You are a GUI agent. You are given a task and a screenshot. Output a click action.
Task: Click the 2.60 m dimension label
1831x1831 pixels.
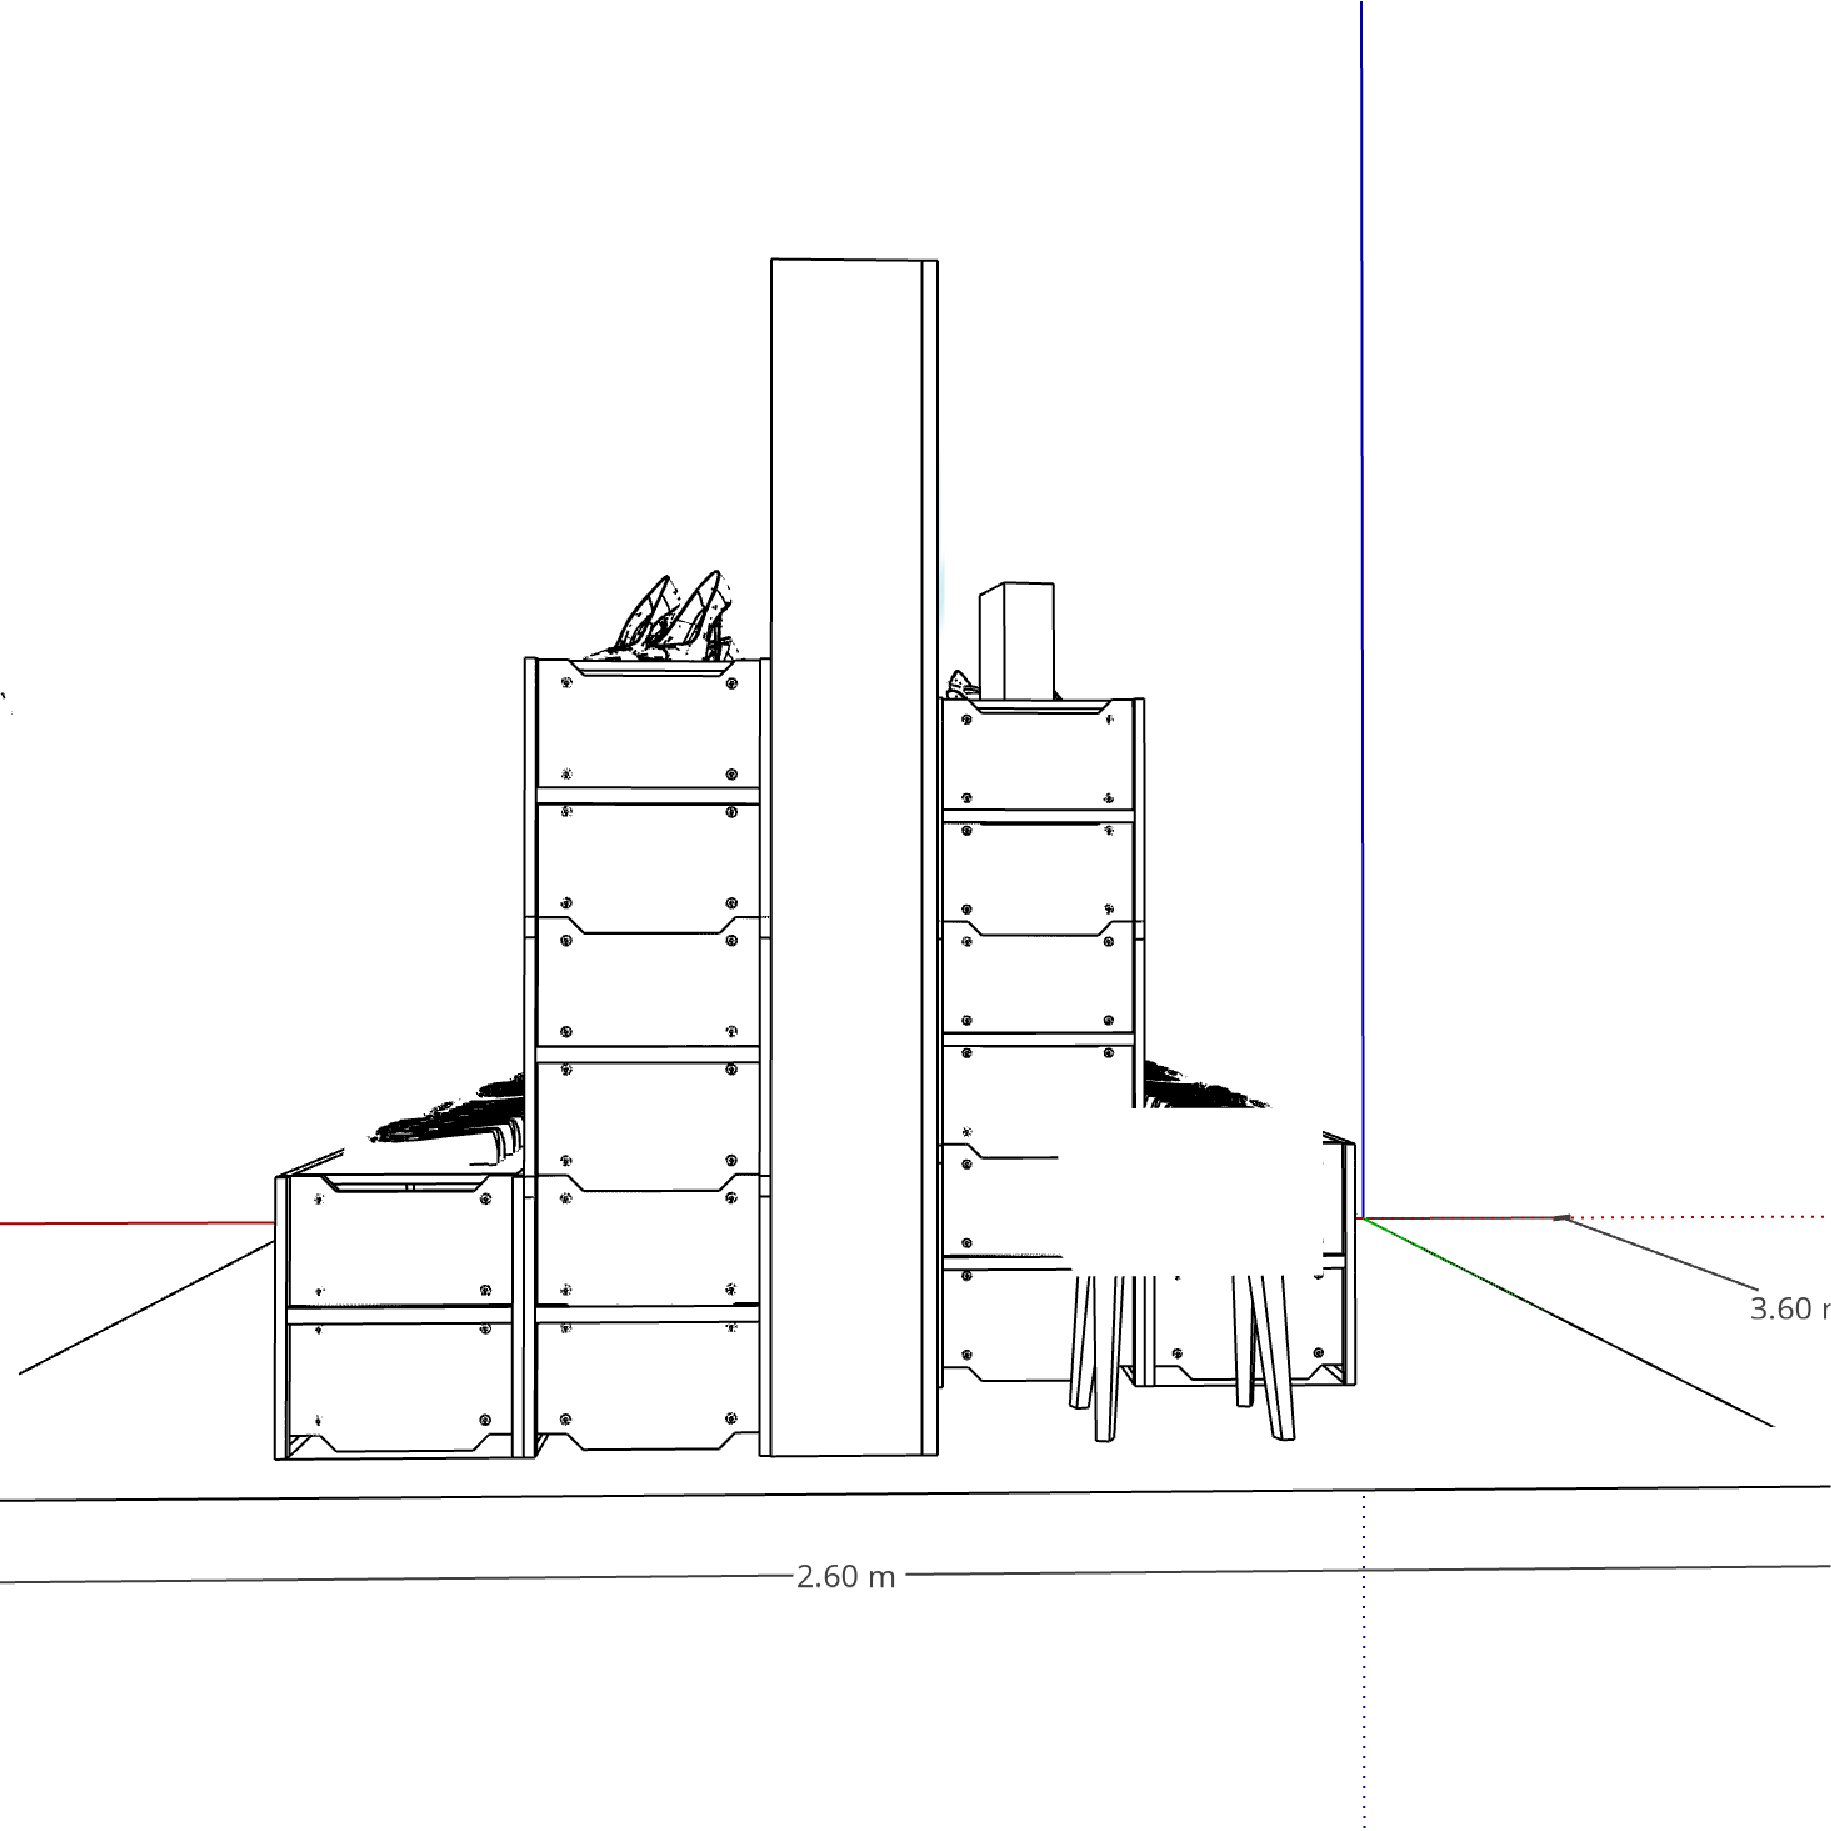845,1577
